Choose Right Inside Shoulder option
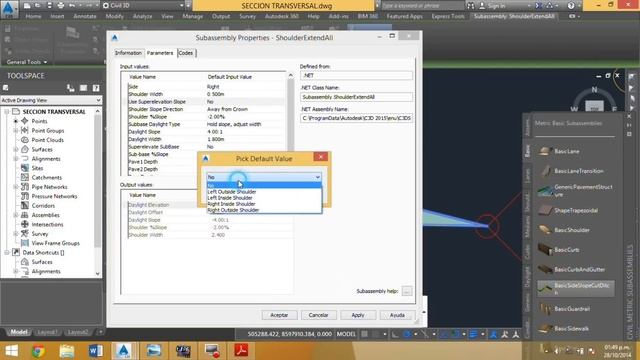 tap(264, 204)
